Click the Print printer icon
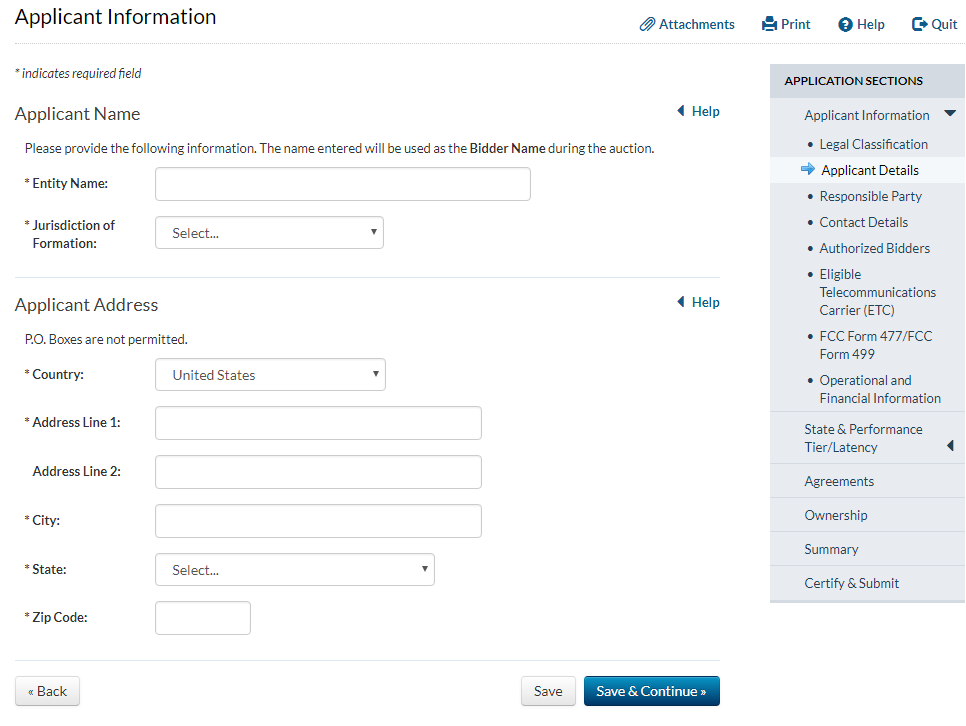 tap(769, 25)
